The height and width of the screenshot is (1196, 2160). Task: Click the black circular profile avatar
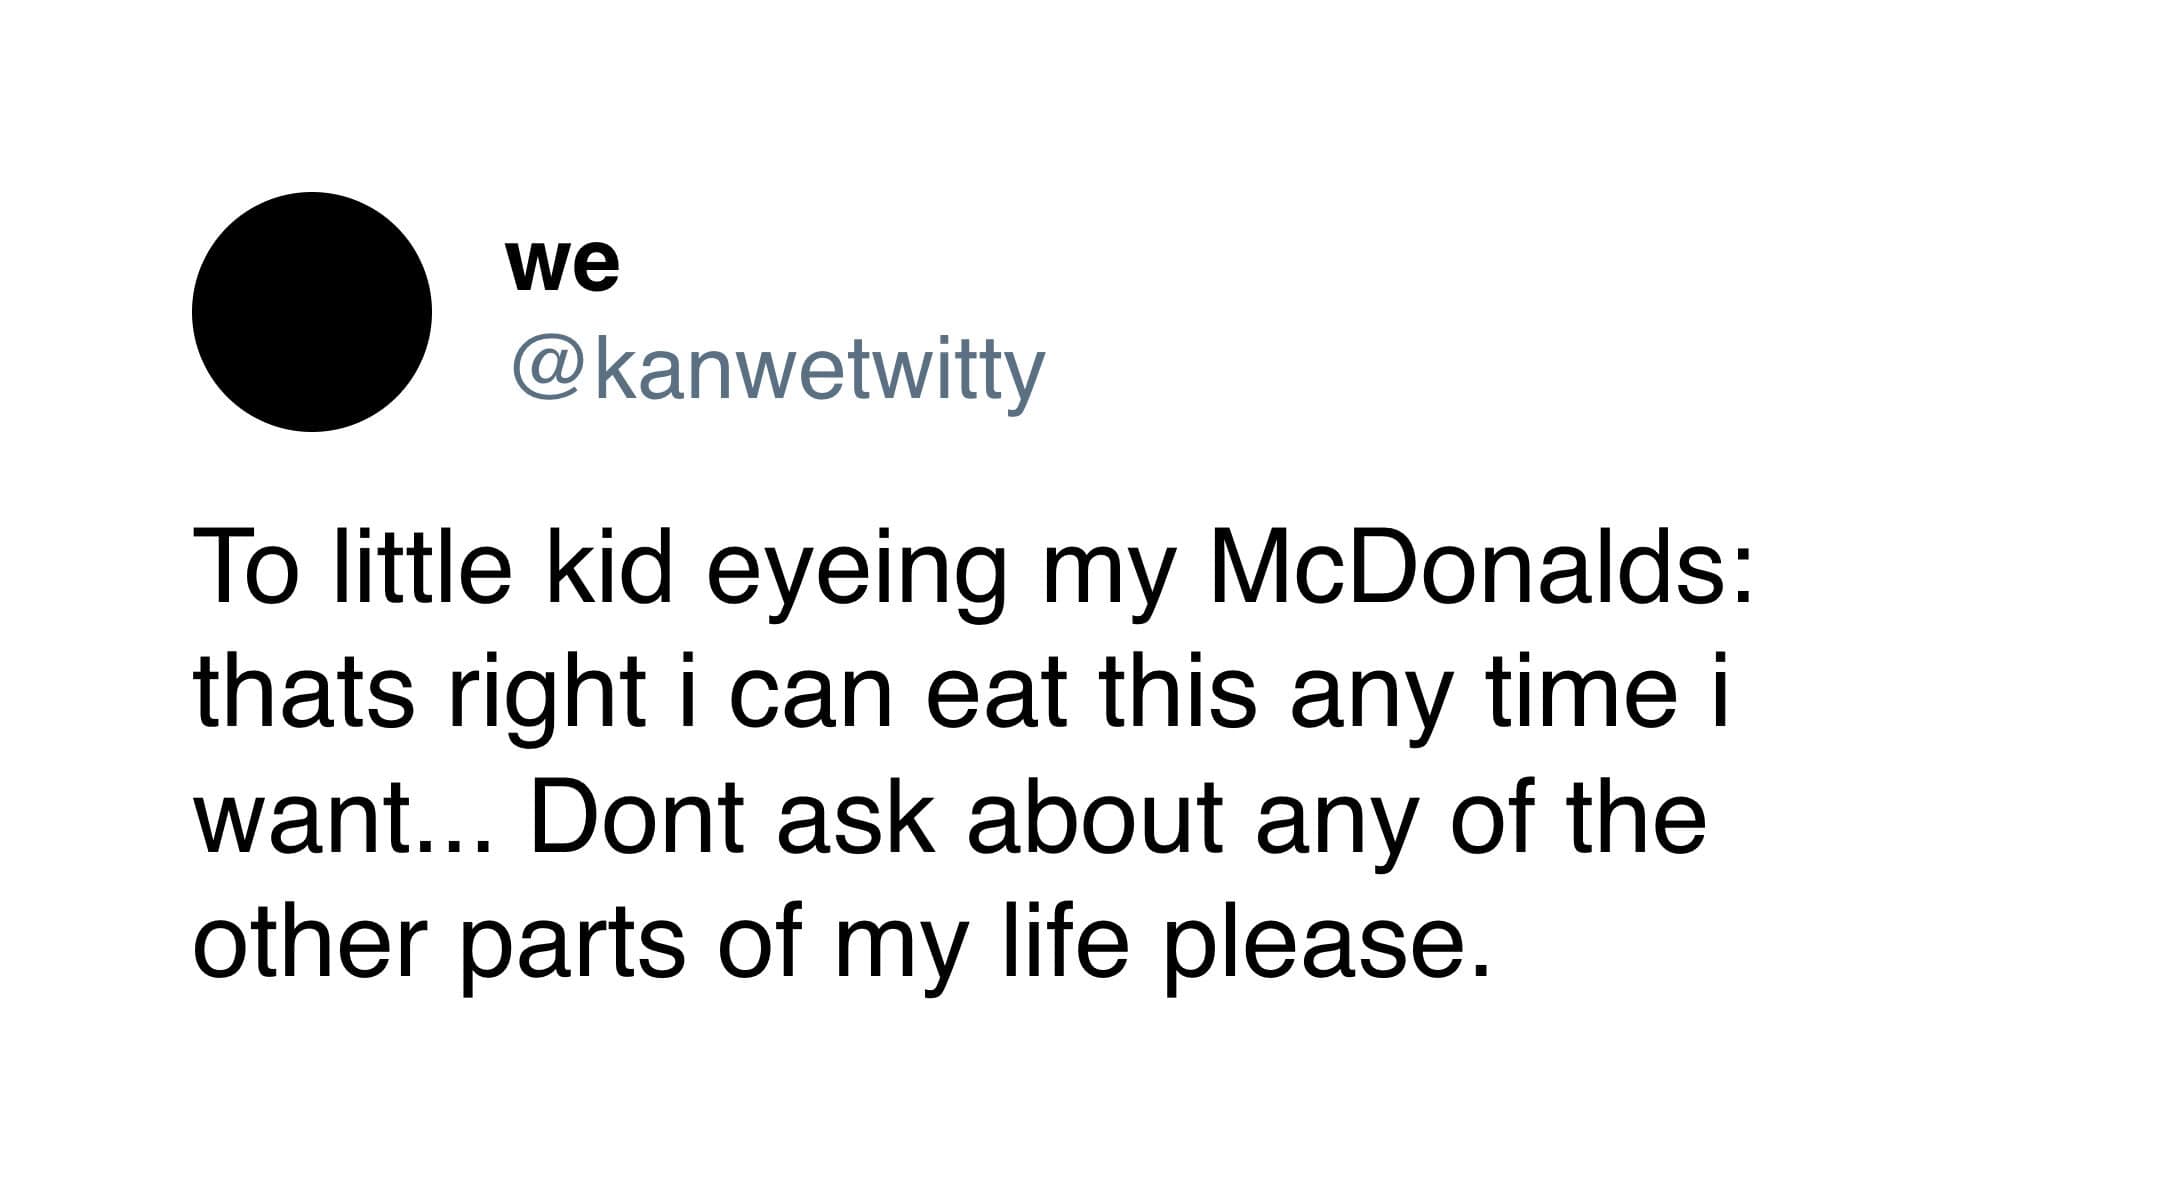311,312
